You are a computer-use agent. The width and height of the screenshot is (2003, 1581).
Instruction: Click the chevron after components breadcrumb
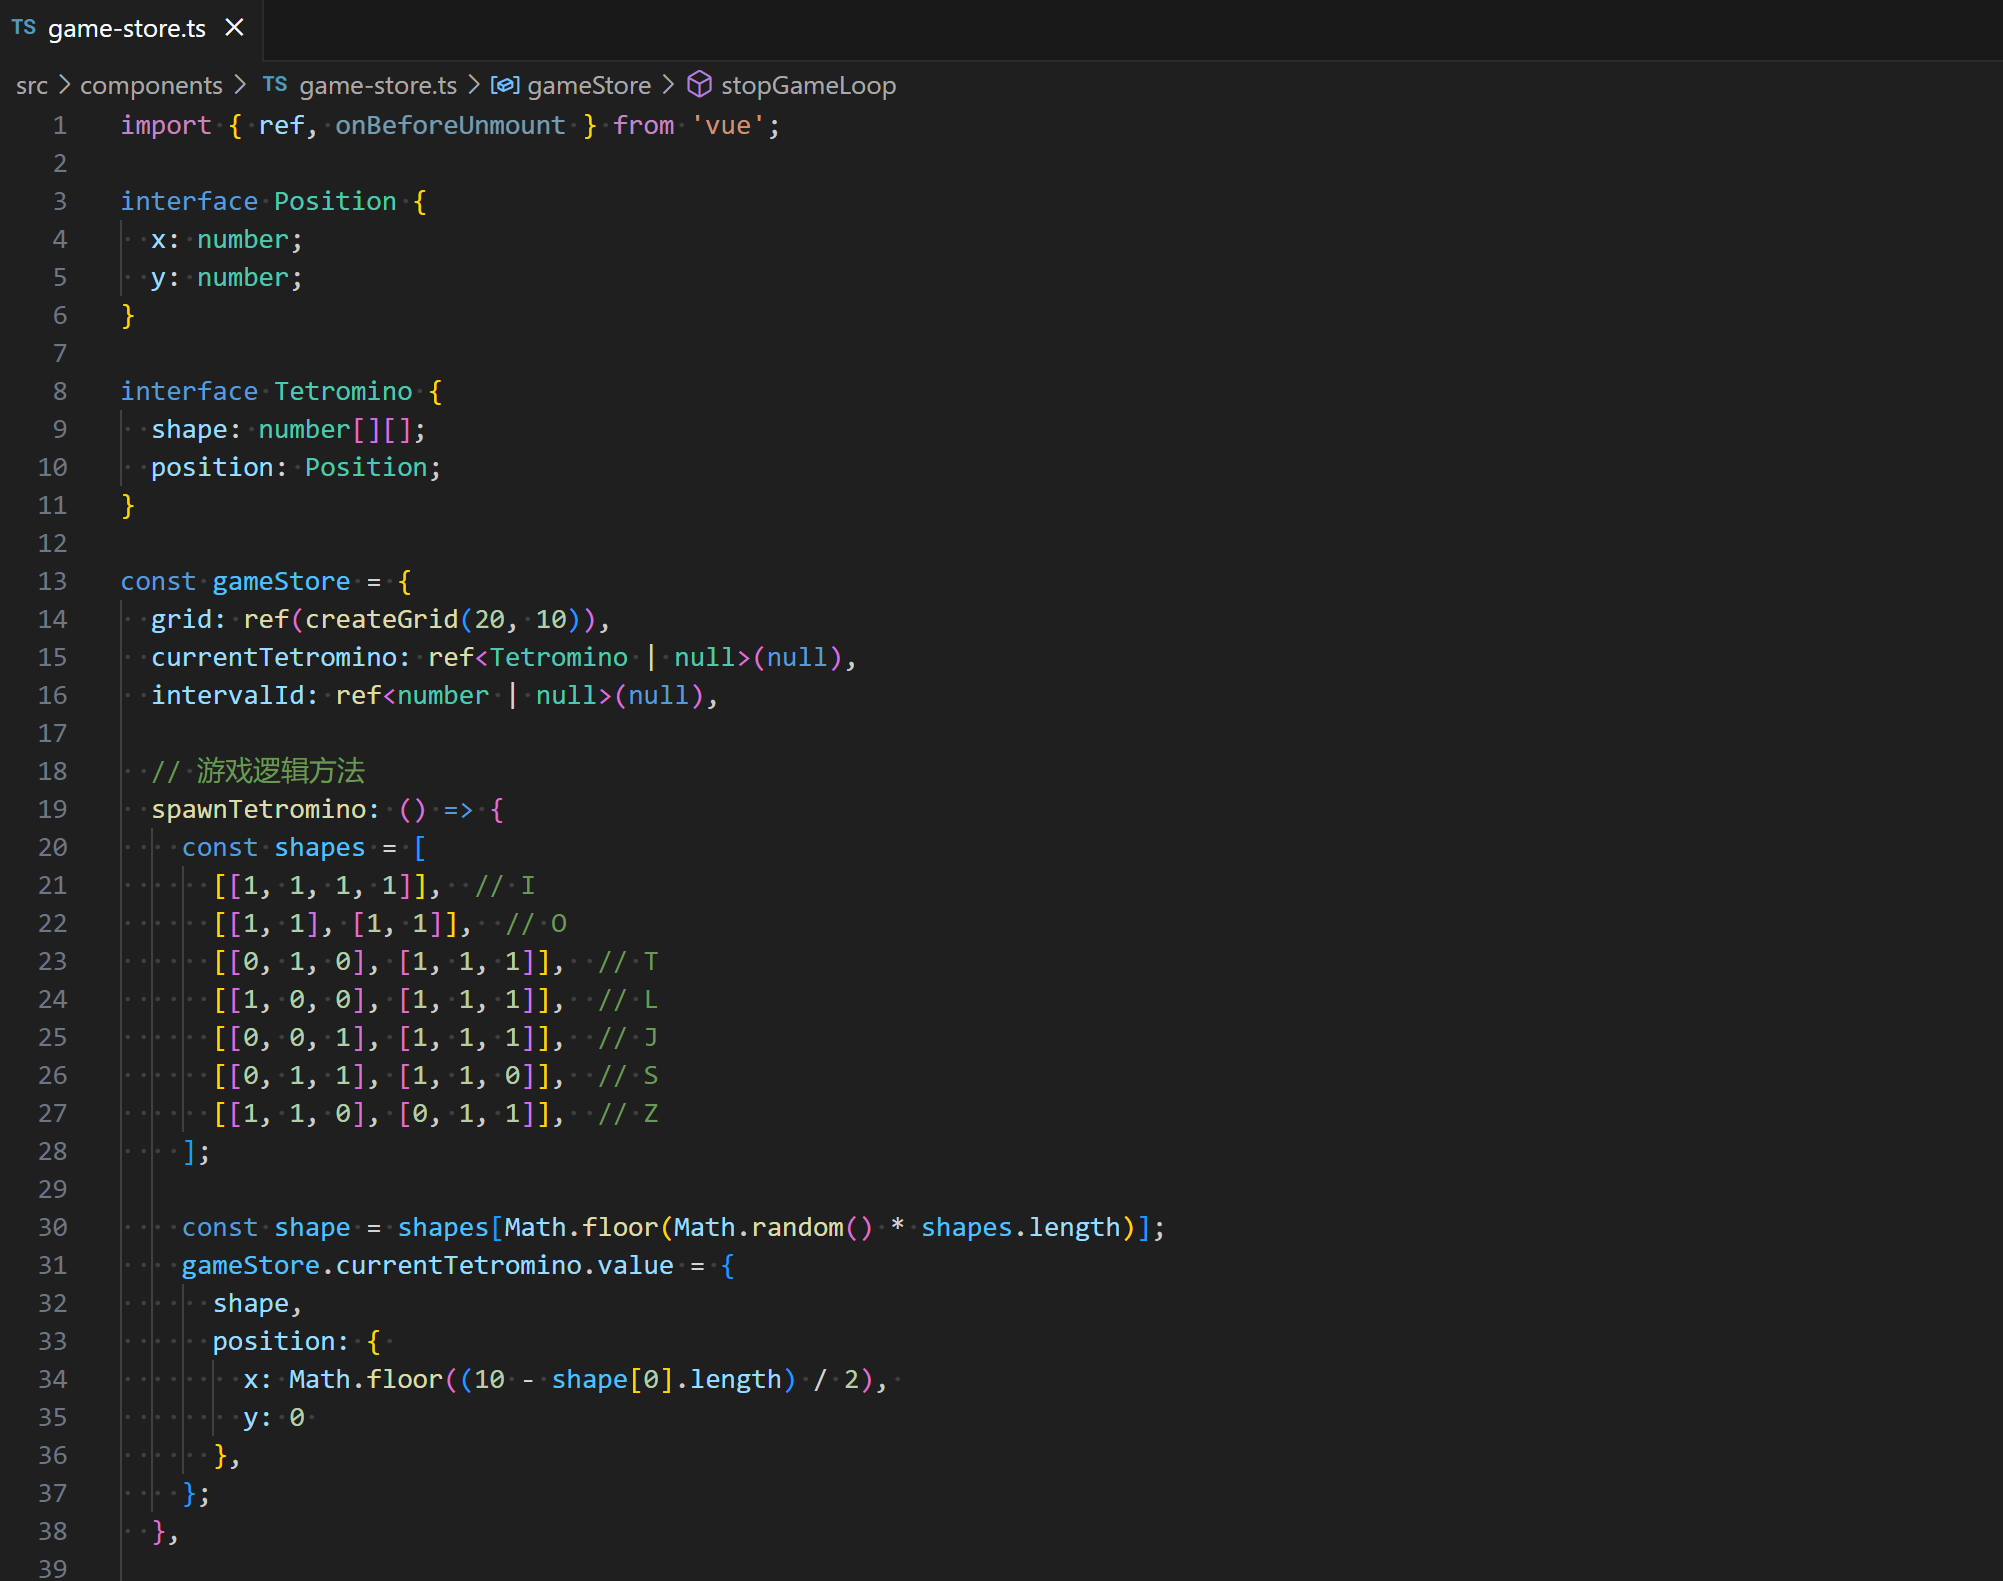[x=240, y=86]
